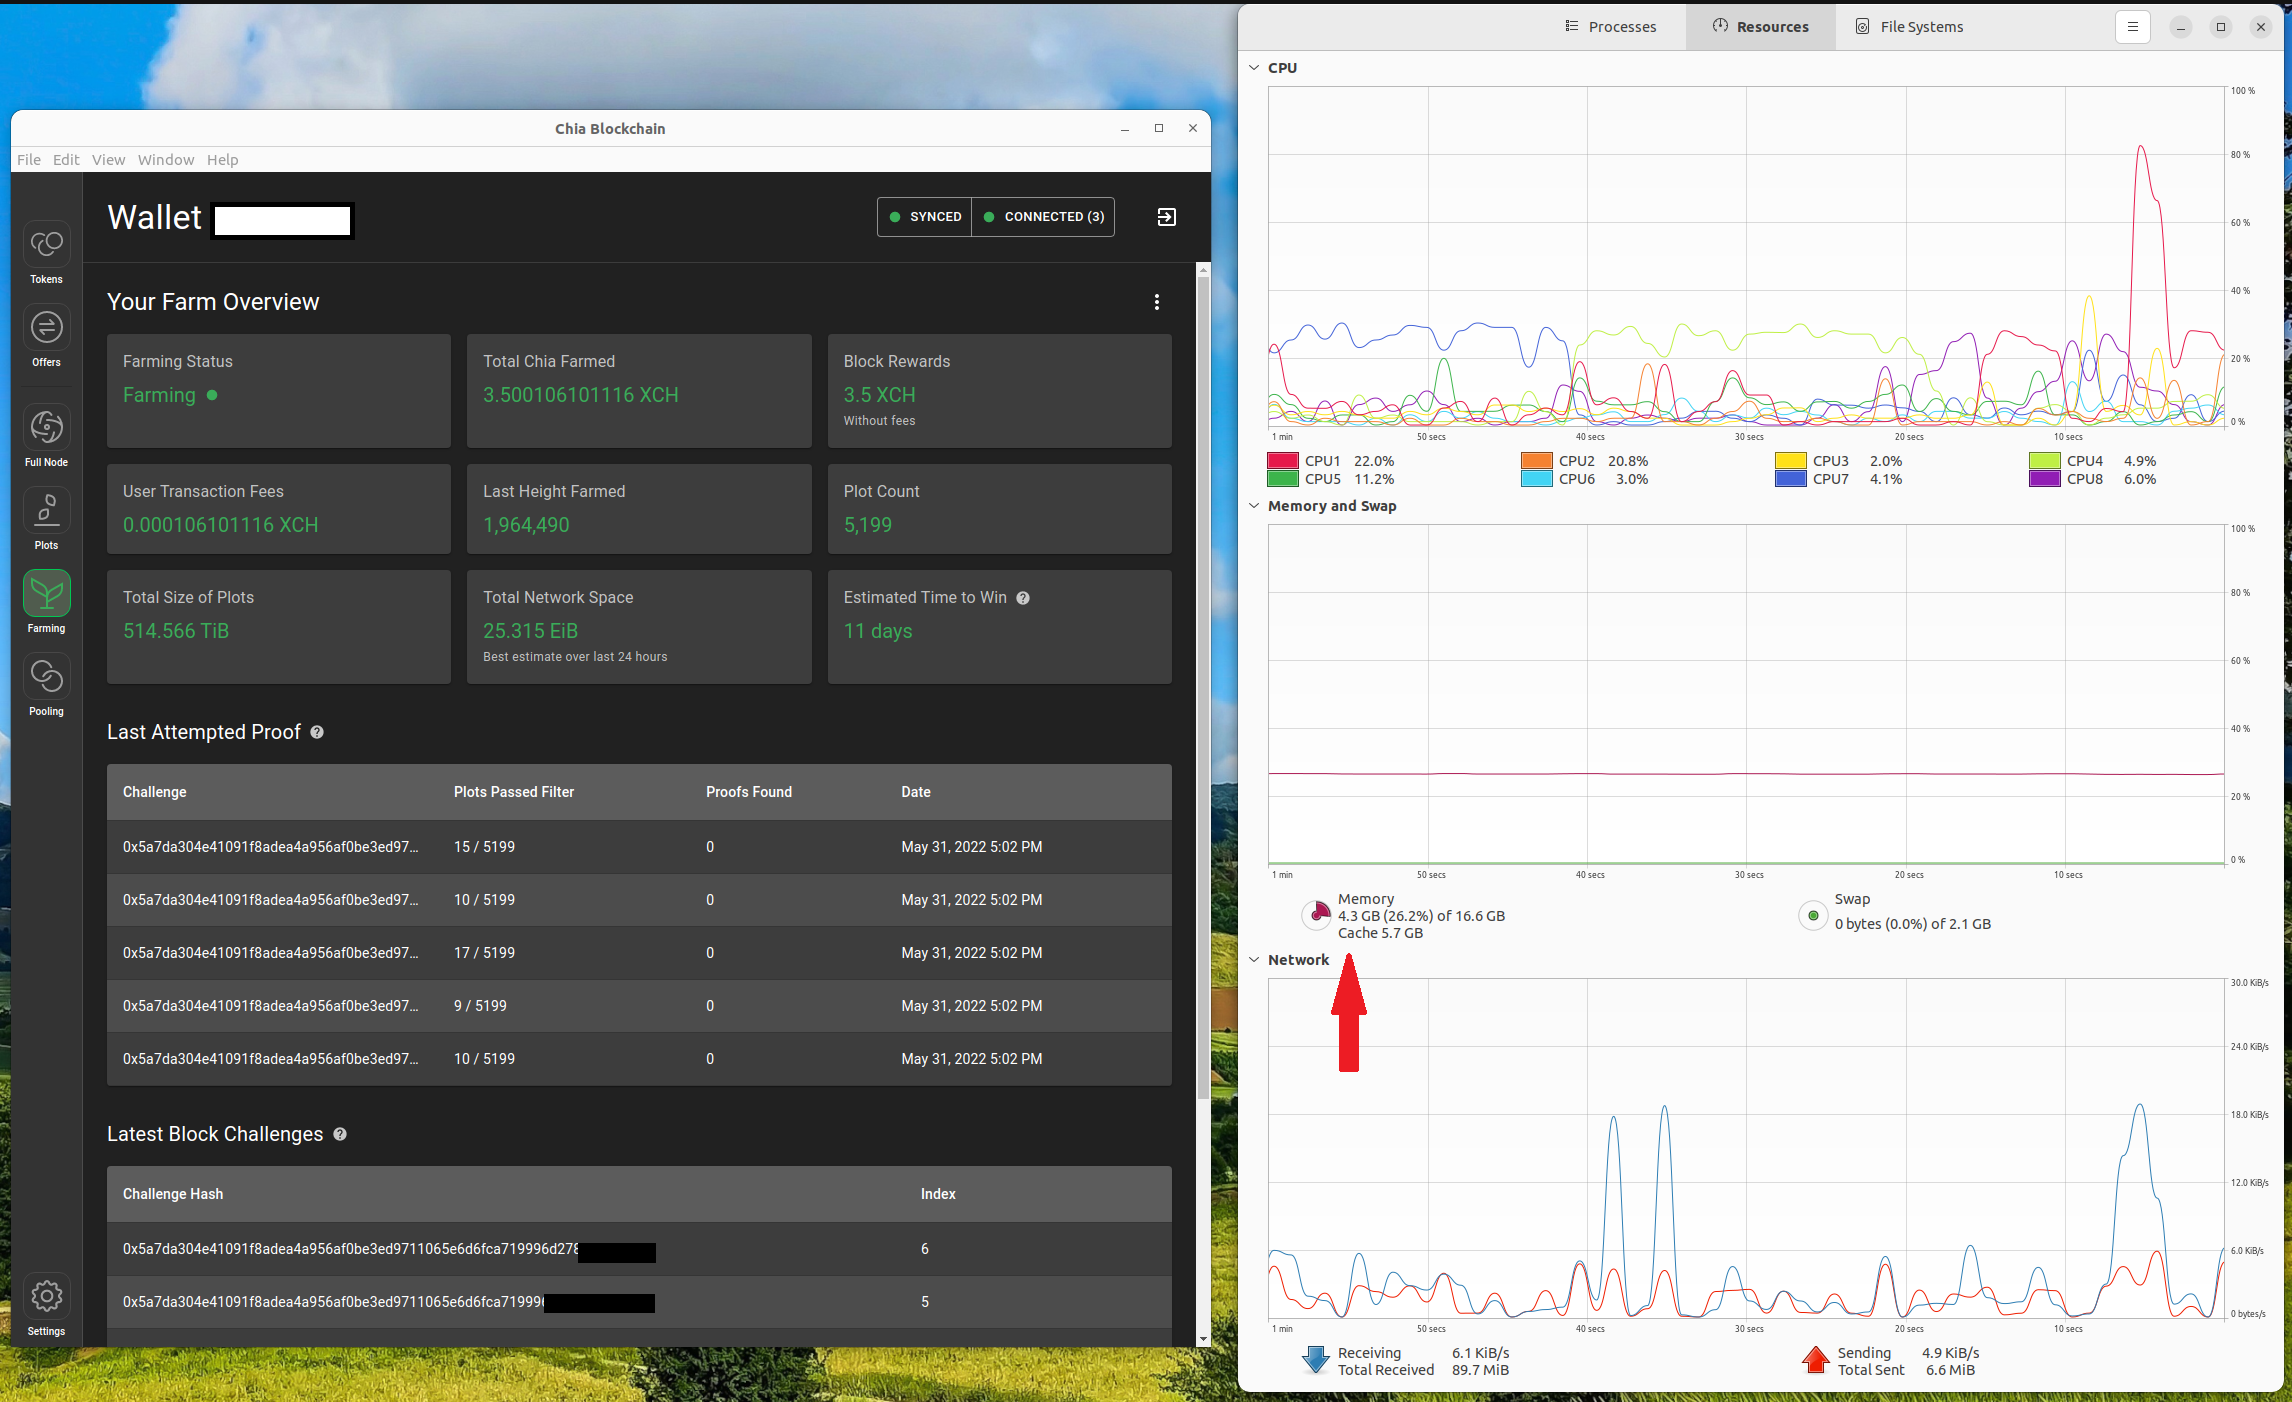Click the red Sending arrow icon
The height and width of the screenshot is (1402, 2292).
click(1815, 1360)
